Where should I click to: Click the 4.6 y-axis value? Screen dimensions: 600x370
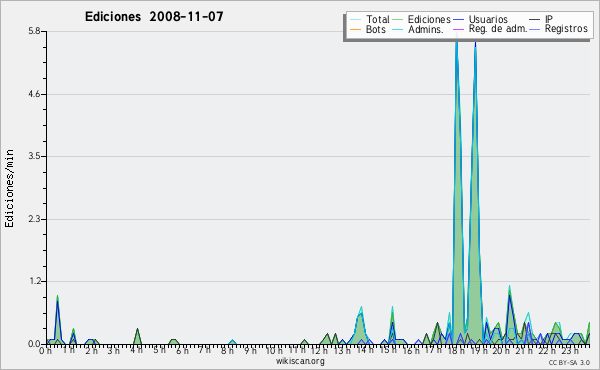point(34,94)
